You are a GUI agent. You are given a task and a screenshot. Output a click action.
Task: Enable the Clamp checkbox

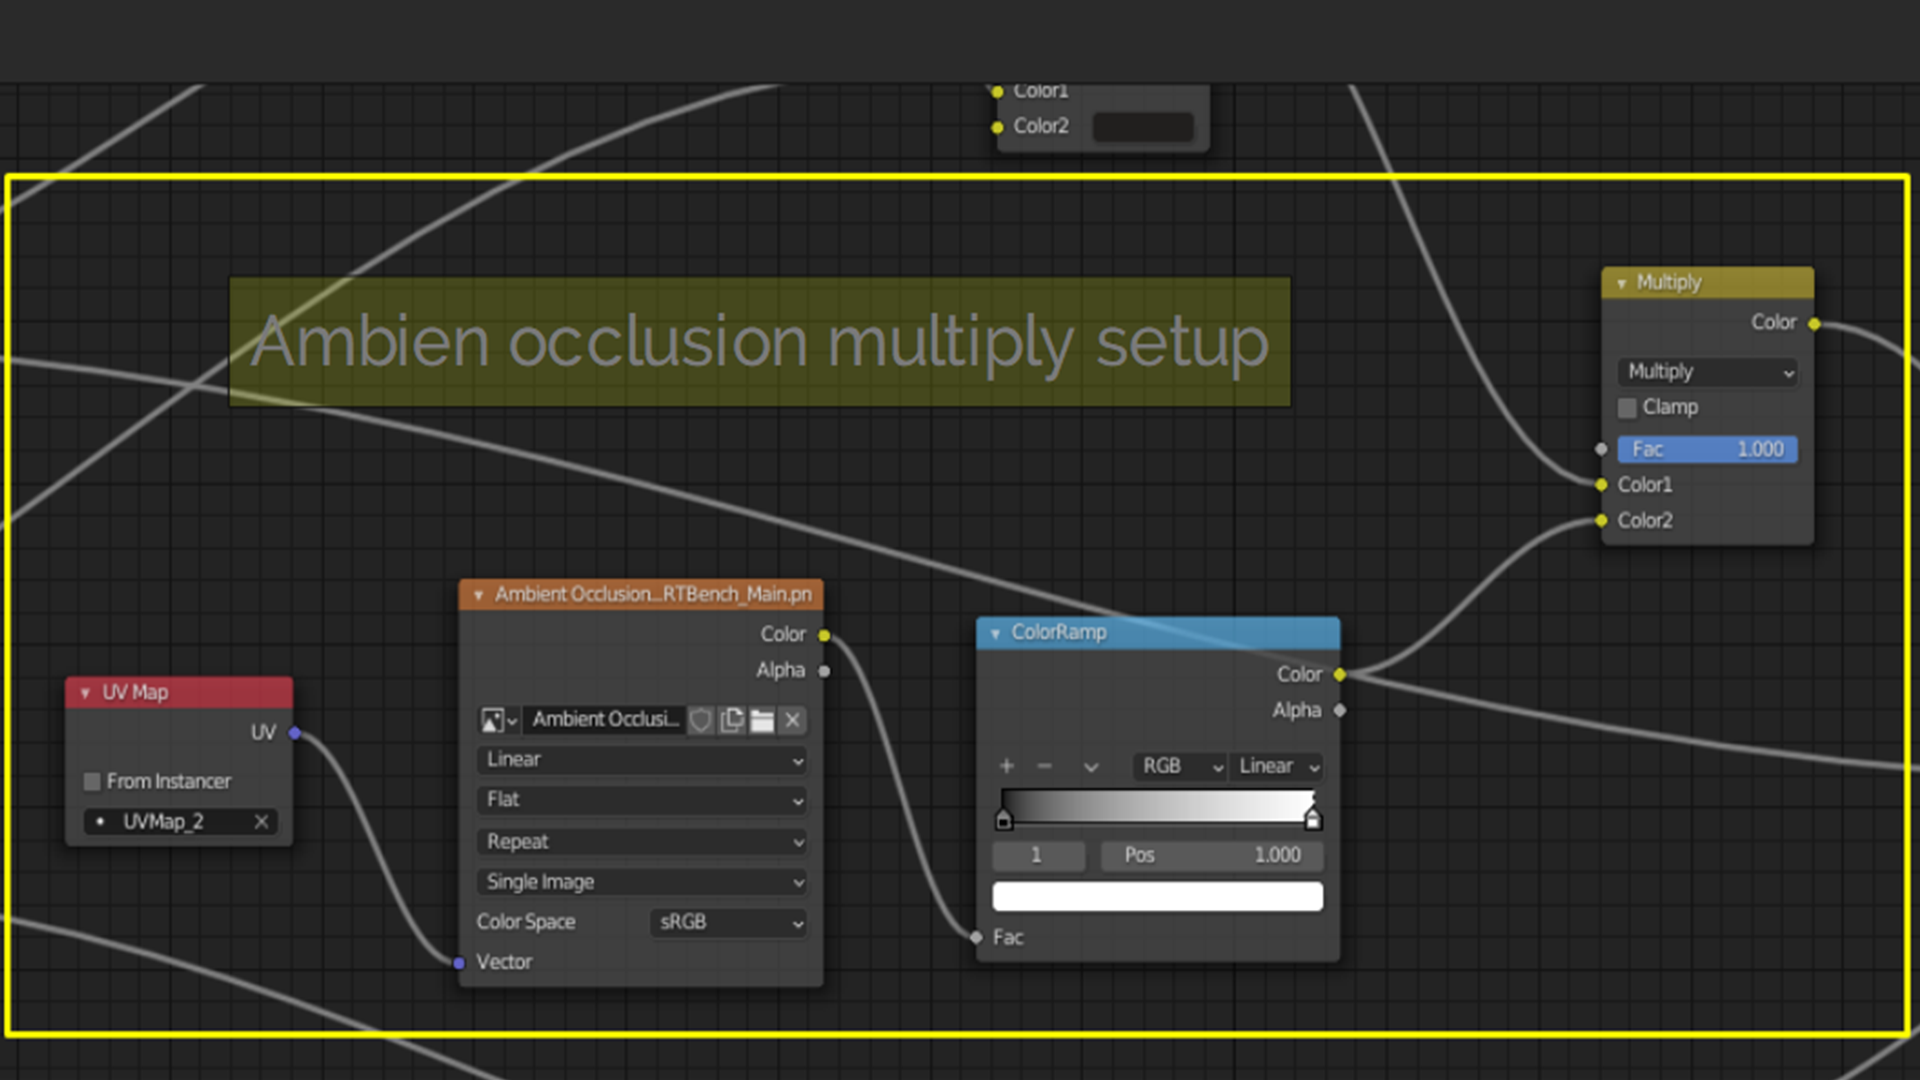pos(1627,408)
